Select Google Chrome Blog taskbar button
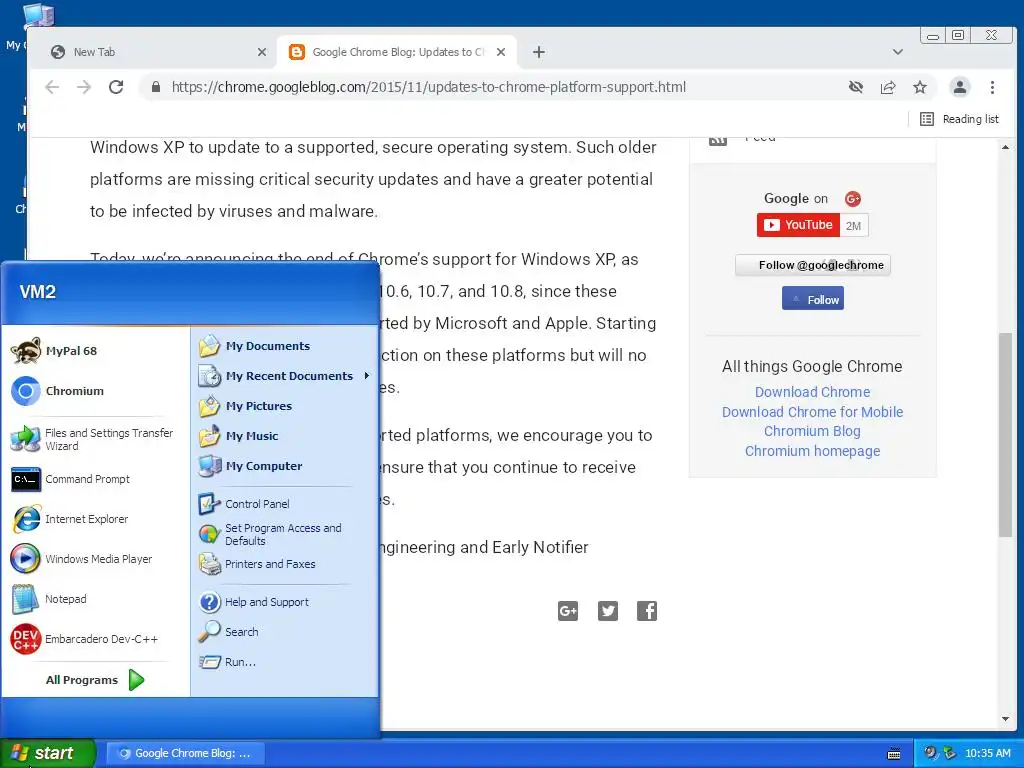 pyautogui.click(x=185, y=753)
